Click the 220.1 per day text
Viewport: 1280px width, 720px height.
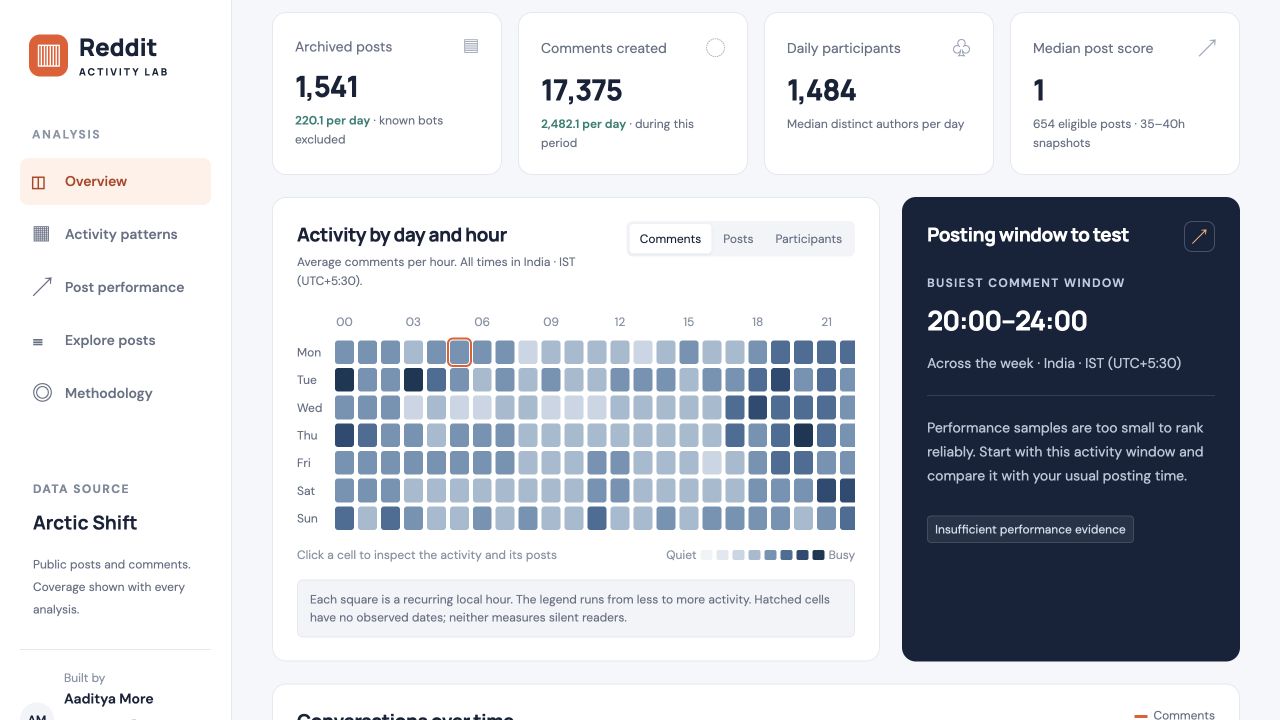pos(333,120)
